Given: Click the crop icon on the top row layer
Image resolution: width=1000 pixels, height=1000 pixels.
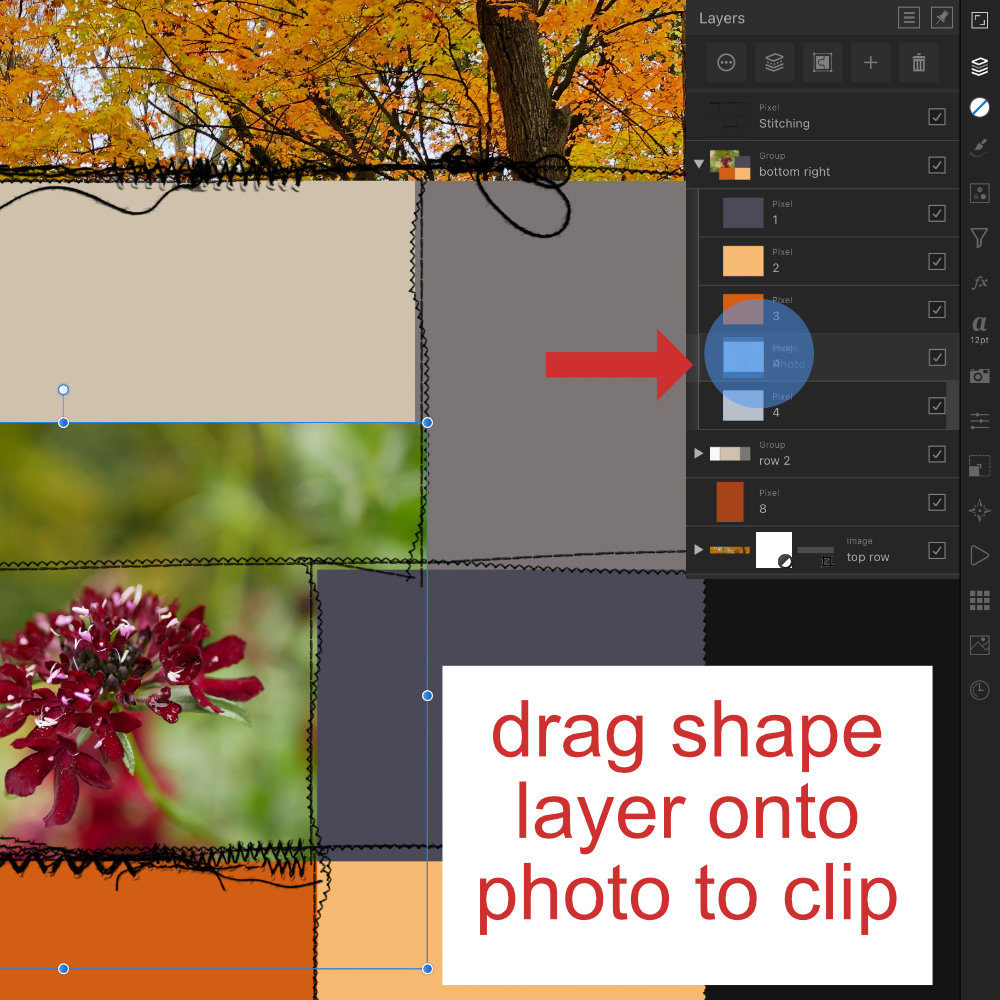Looking at the screenshot, I should pos(827,561).
